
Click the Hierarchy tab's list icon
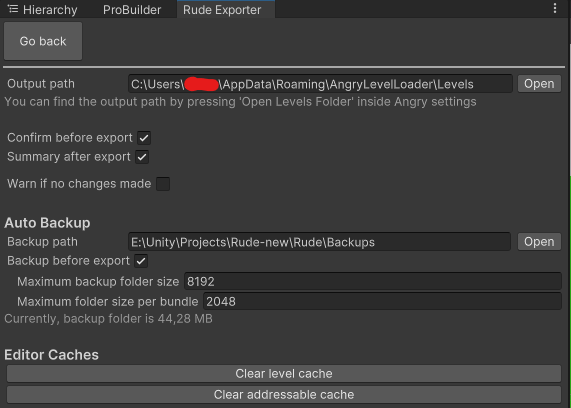[x=13, y=9]
